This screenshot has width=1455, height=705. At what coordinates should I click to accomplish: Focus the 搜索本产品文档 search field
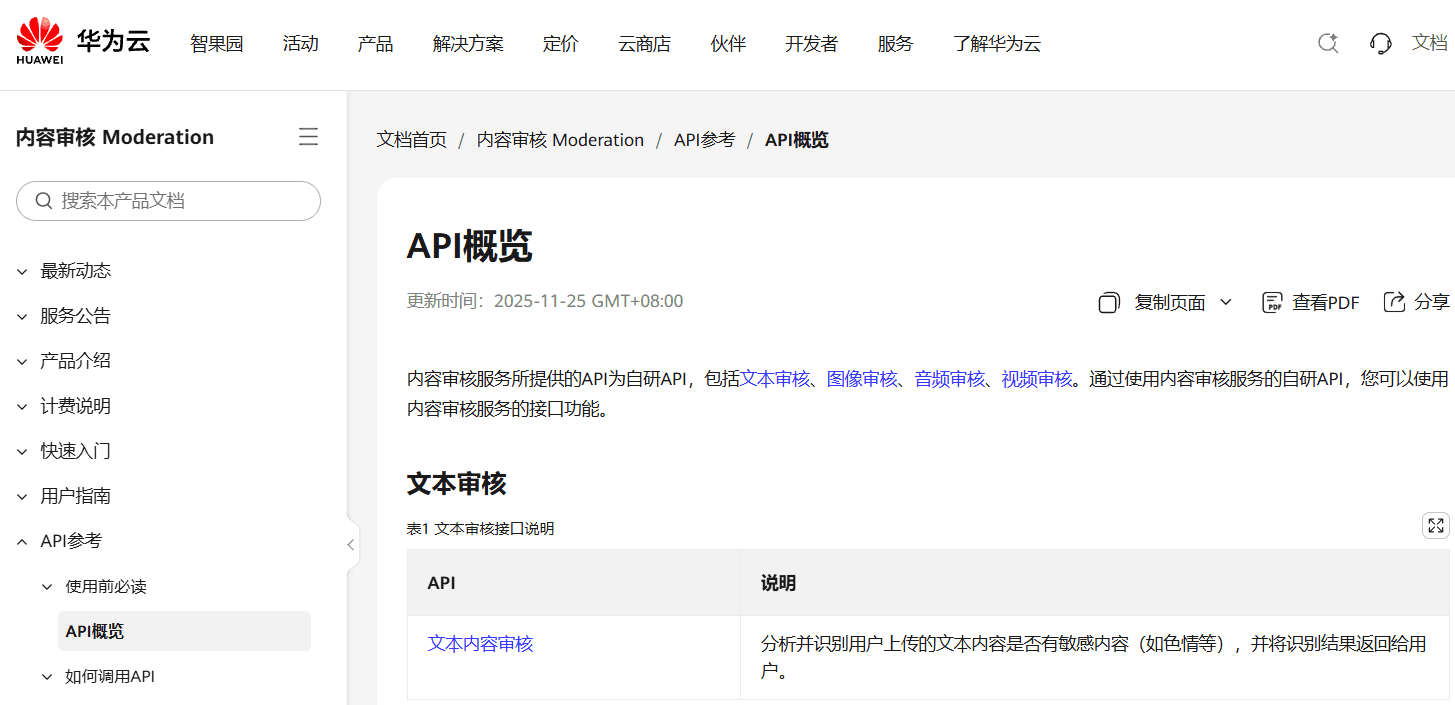coord(168,201)
